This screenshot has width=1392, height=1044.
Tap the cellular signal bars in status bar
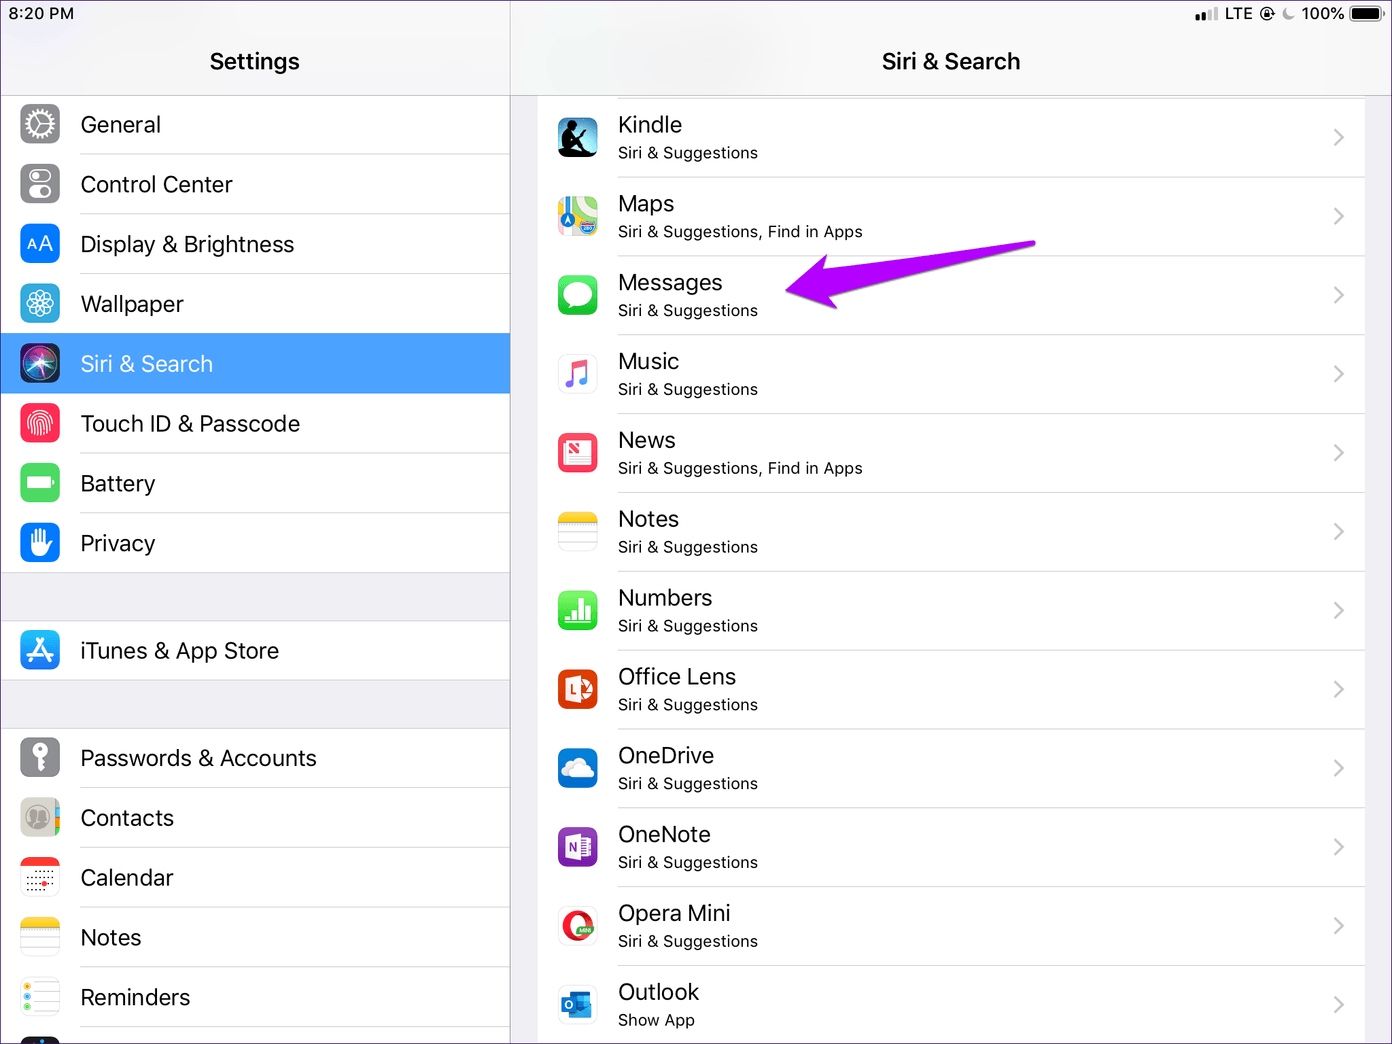point(1206,14)
